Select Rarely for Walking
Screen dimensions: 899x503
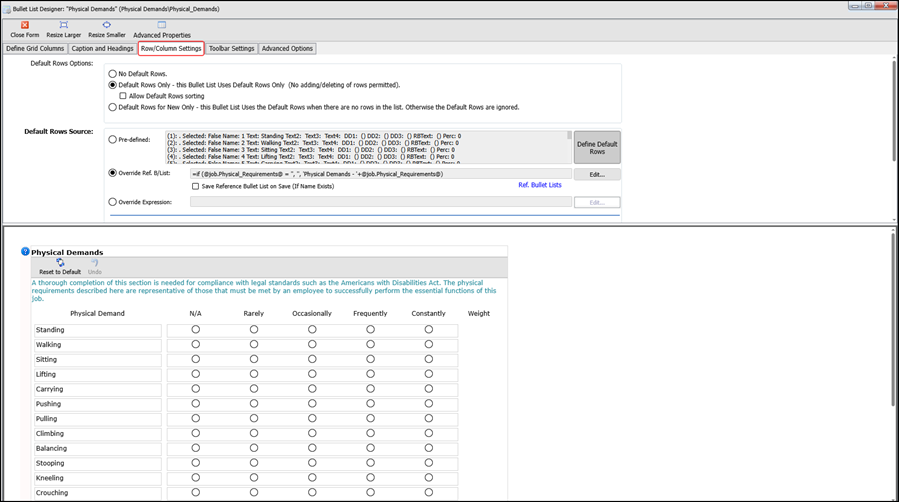tap(254, 345)
